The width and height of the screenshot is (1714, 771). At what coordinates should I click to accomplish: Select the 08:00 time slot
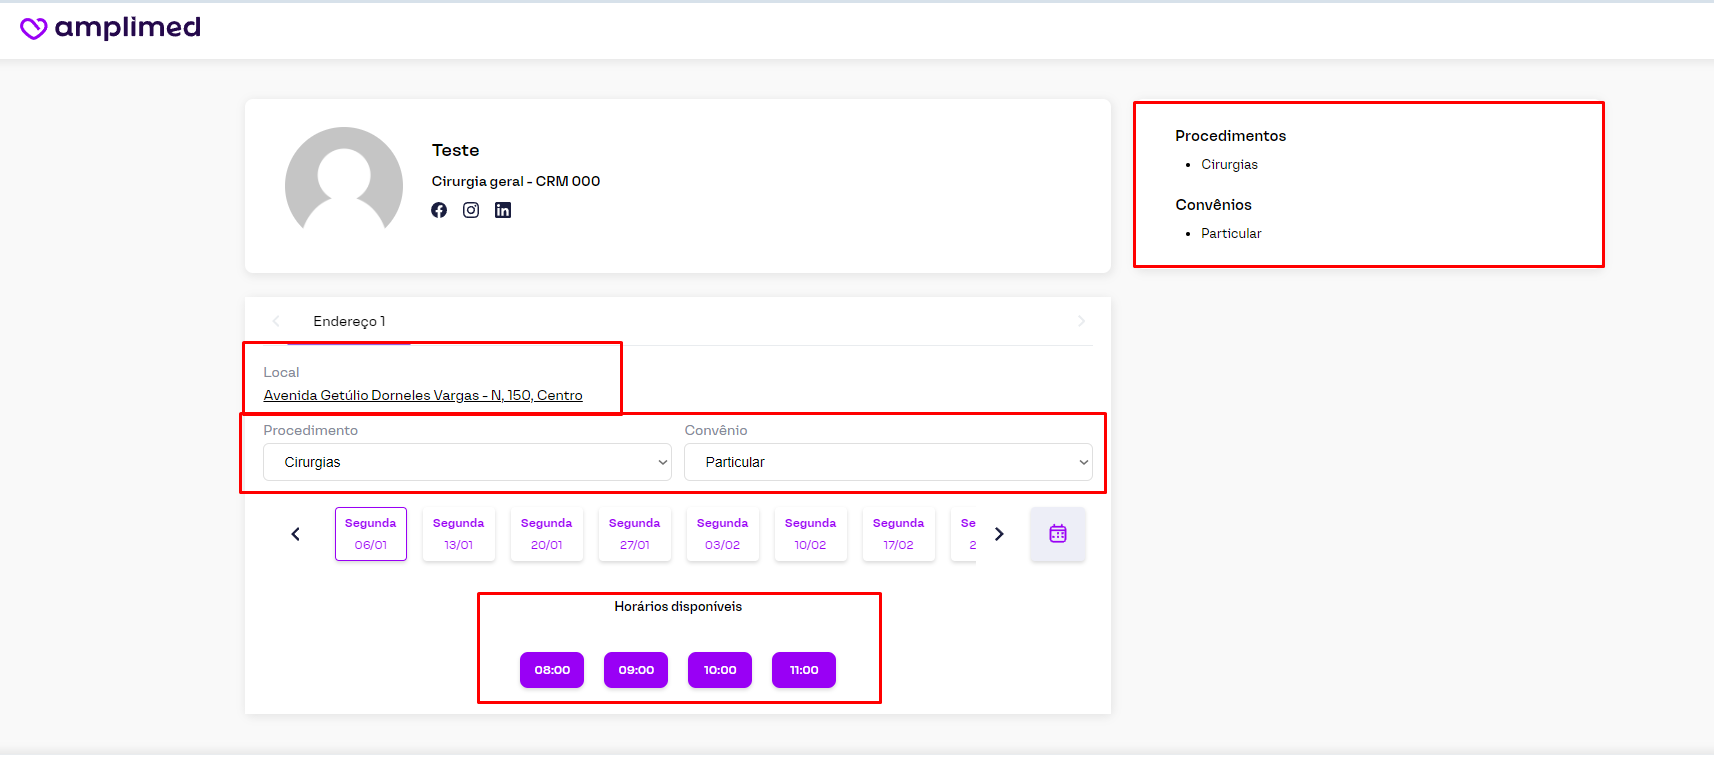552,670
